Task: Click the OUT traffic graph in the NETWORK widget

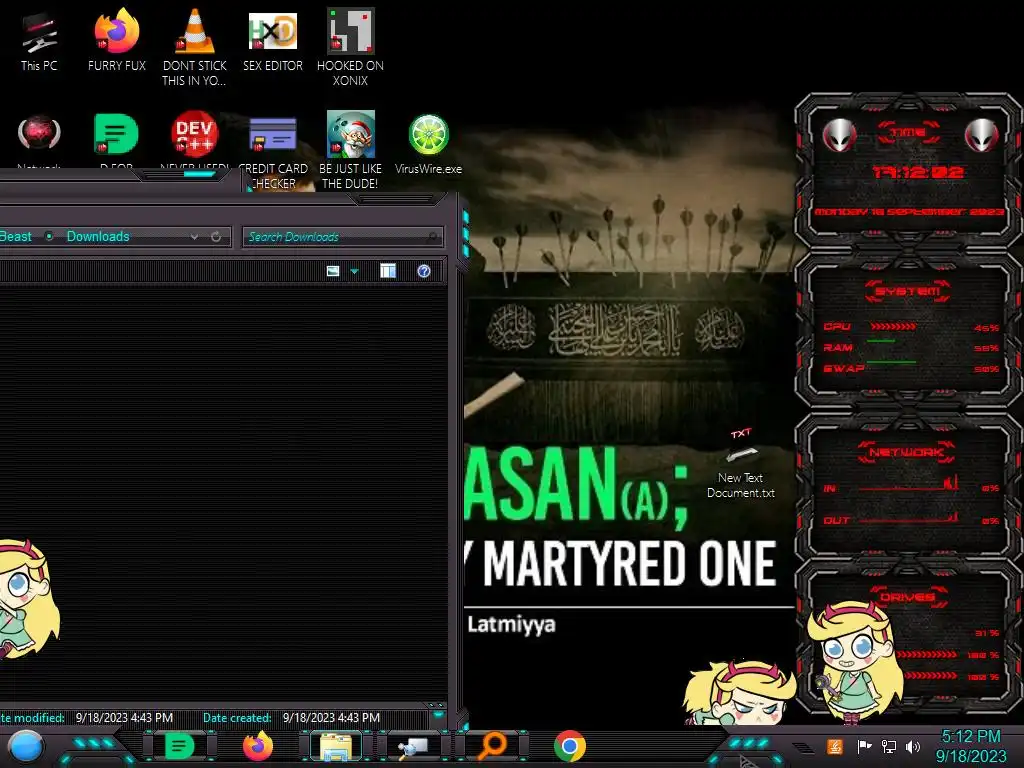Action: tap(909, 517)
